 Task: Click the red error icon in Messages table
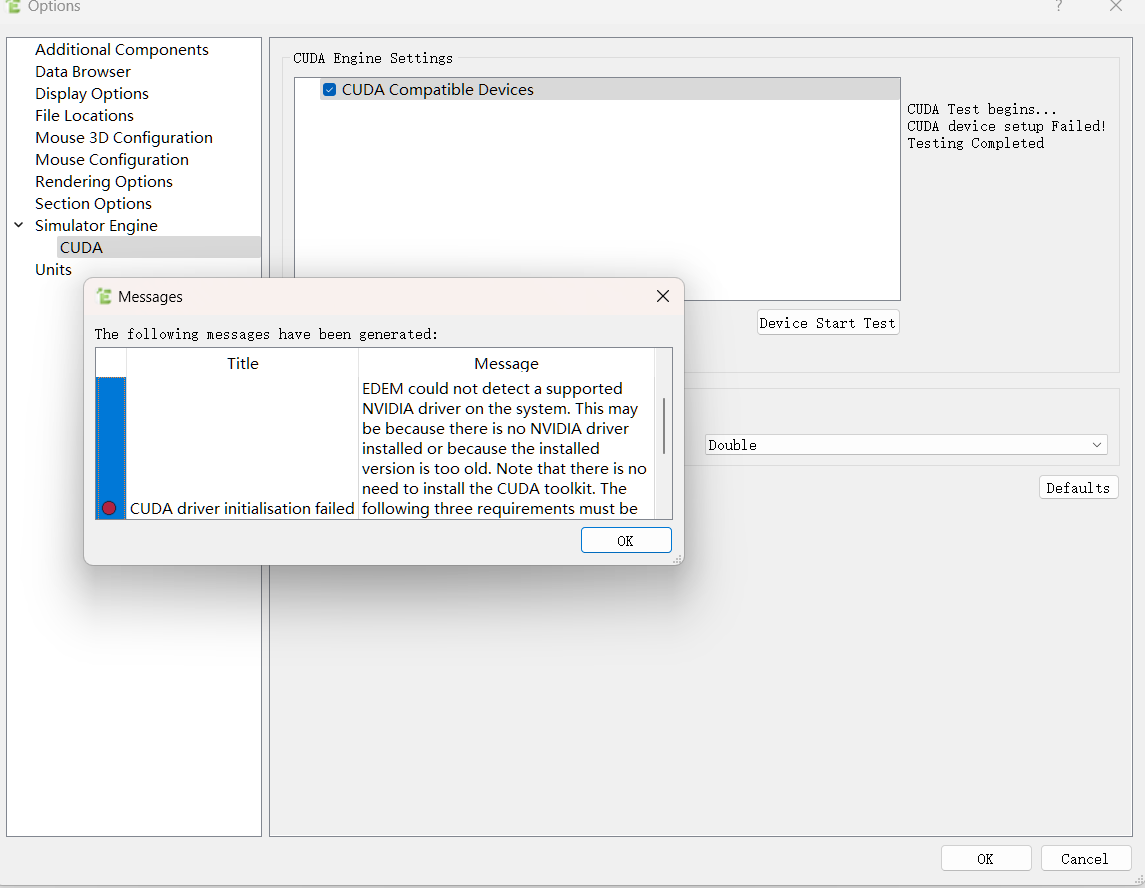pyautogui.click(x=109, y=508)
